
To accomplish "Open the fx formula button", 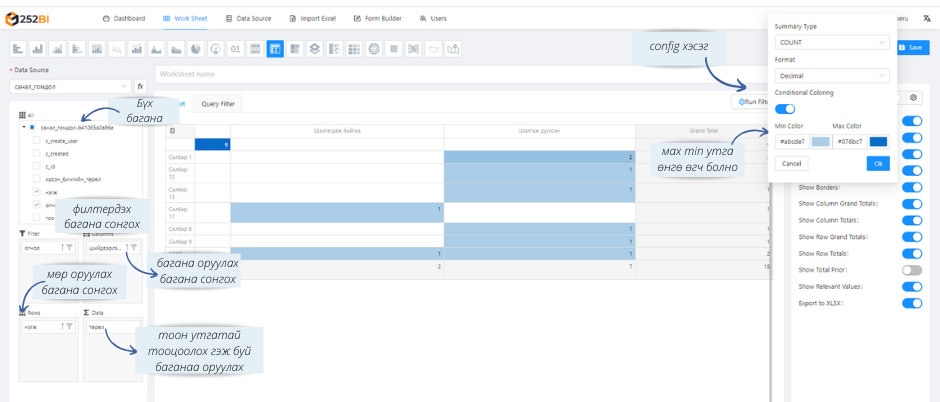I will click(x=140, y=87).
